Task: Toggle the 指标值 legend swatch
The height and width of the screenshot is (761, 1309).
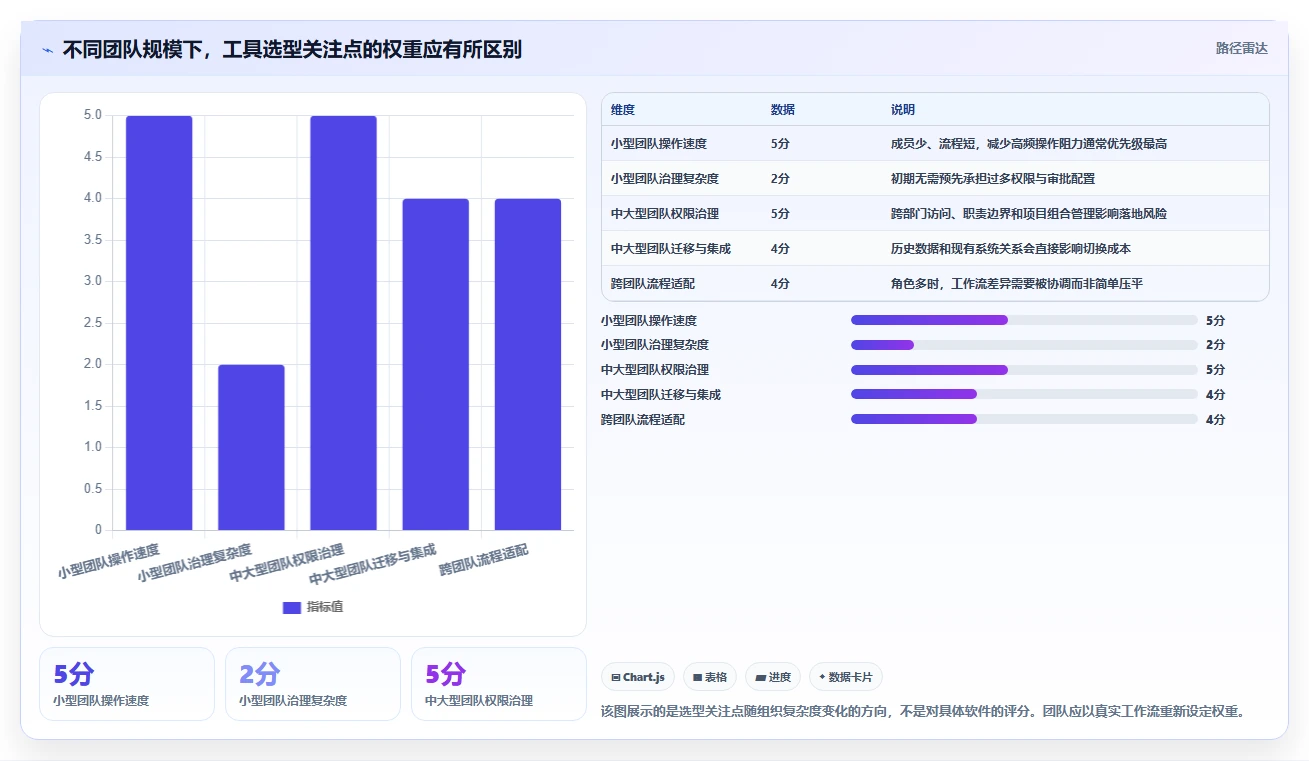Action: click(292, 607)
